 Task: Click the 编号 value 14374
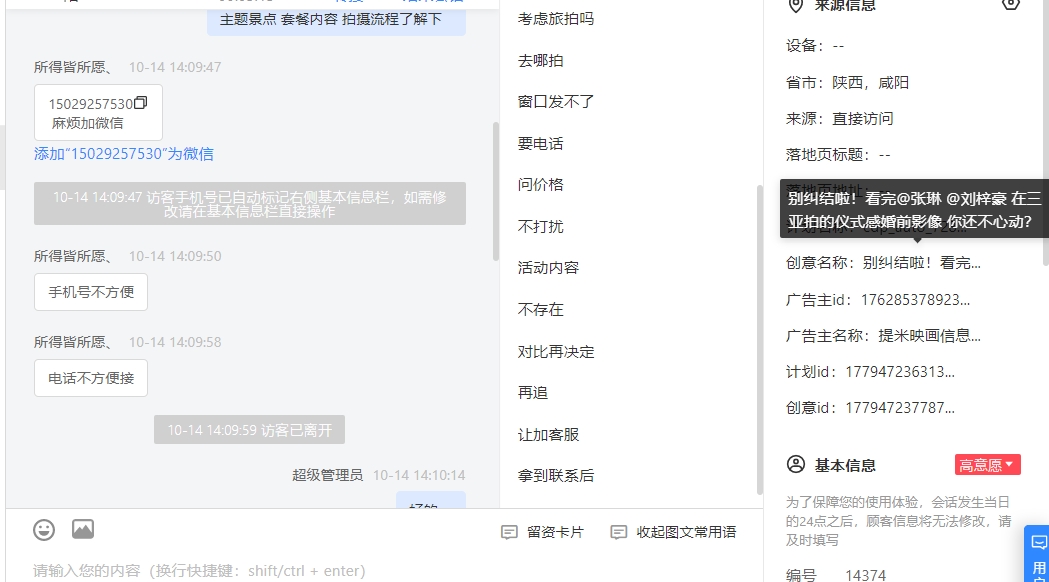point(866,575)
